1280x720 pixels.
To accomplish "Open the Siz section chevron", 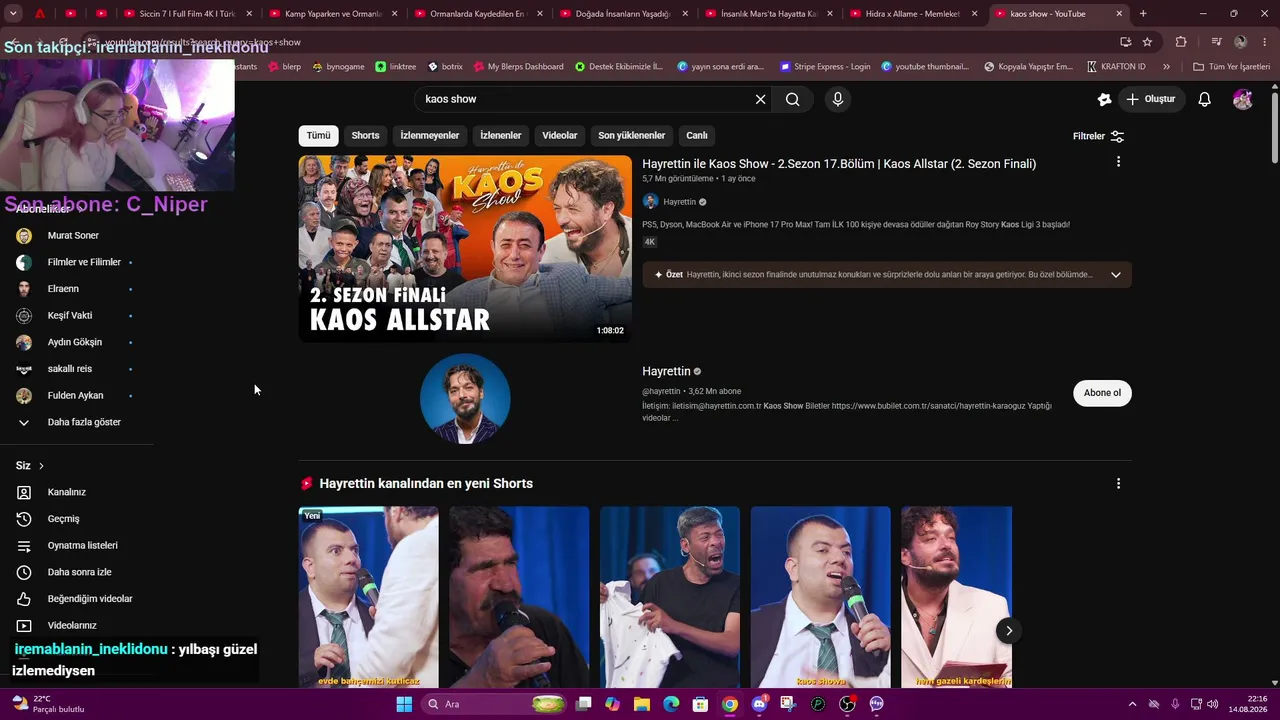I will 41,466.
